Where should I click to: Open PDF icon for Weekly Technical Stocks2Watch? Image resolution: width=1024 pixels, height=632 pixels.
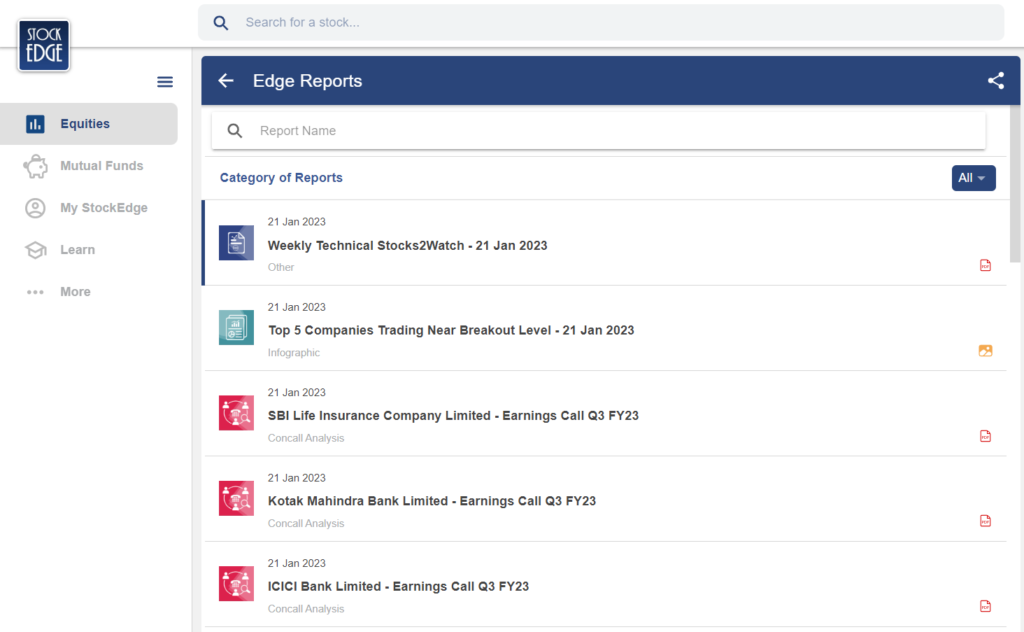coord(985,265)
